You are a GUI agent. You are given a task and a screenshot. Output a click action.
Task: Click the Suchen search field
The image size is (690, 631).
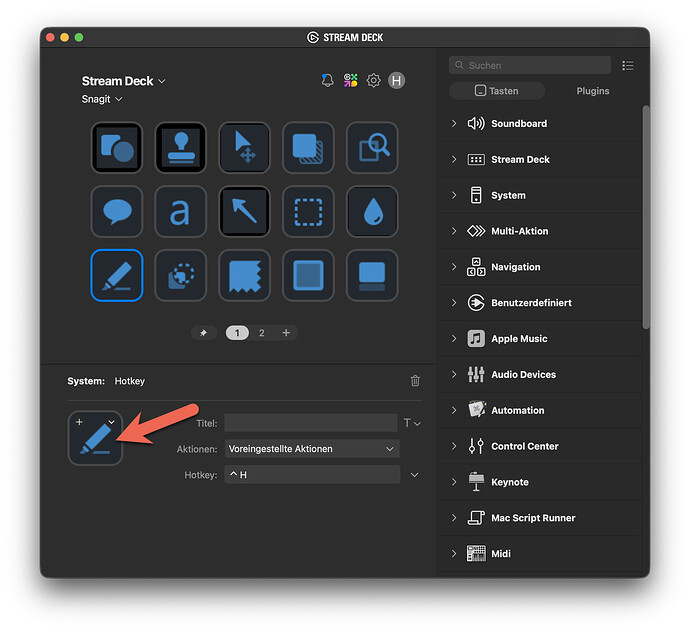[x=530, y=65]
